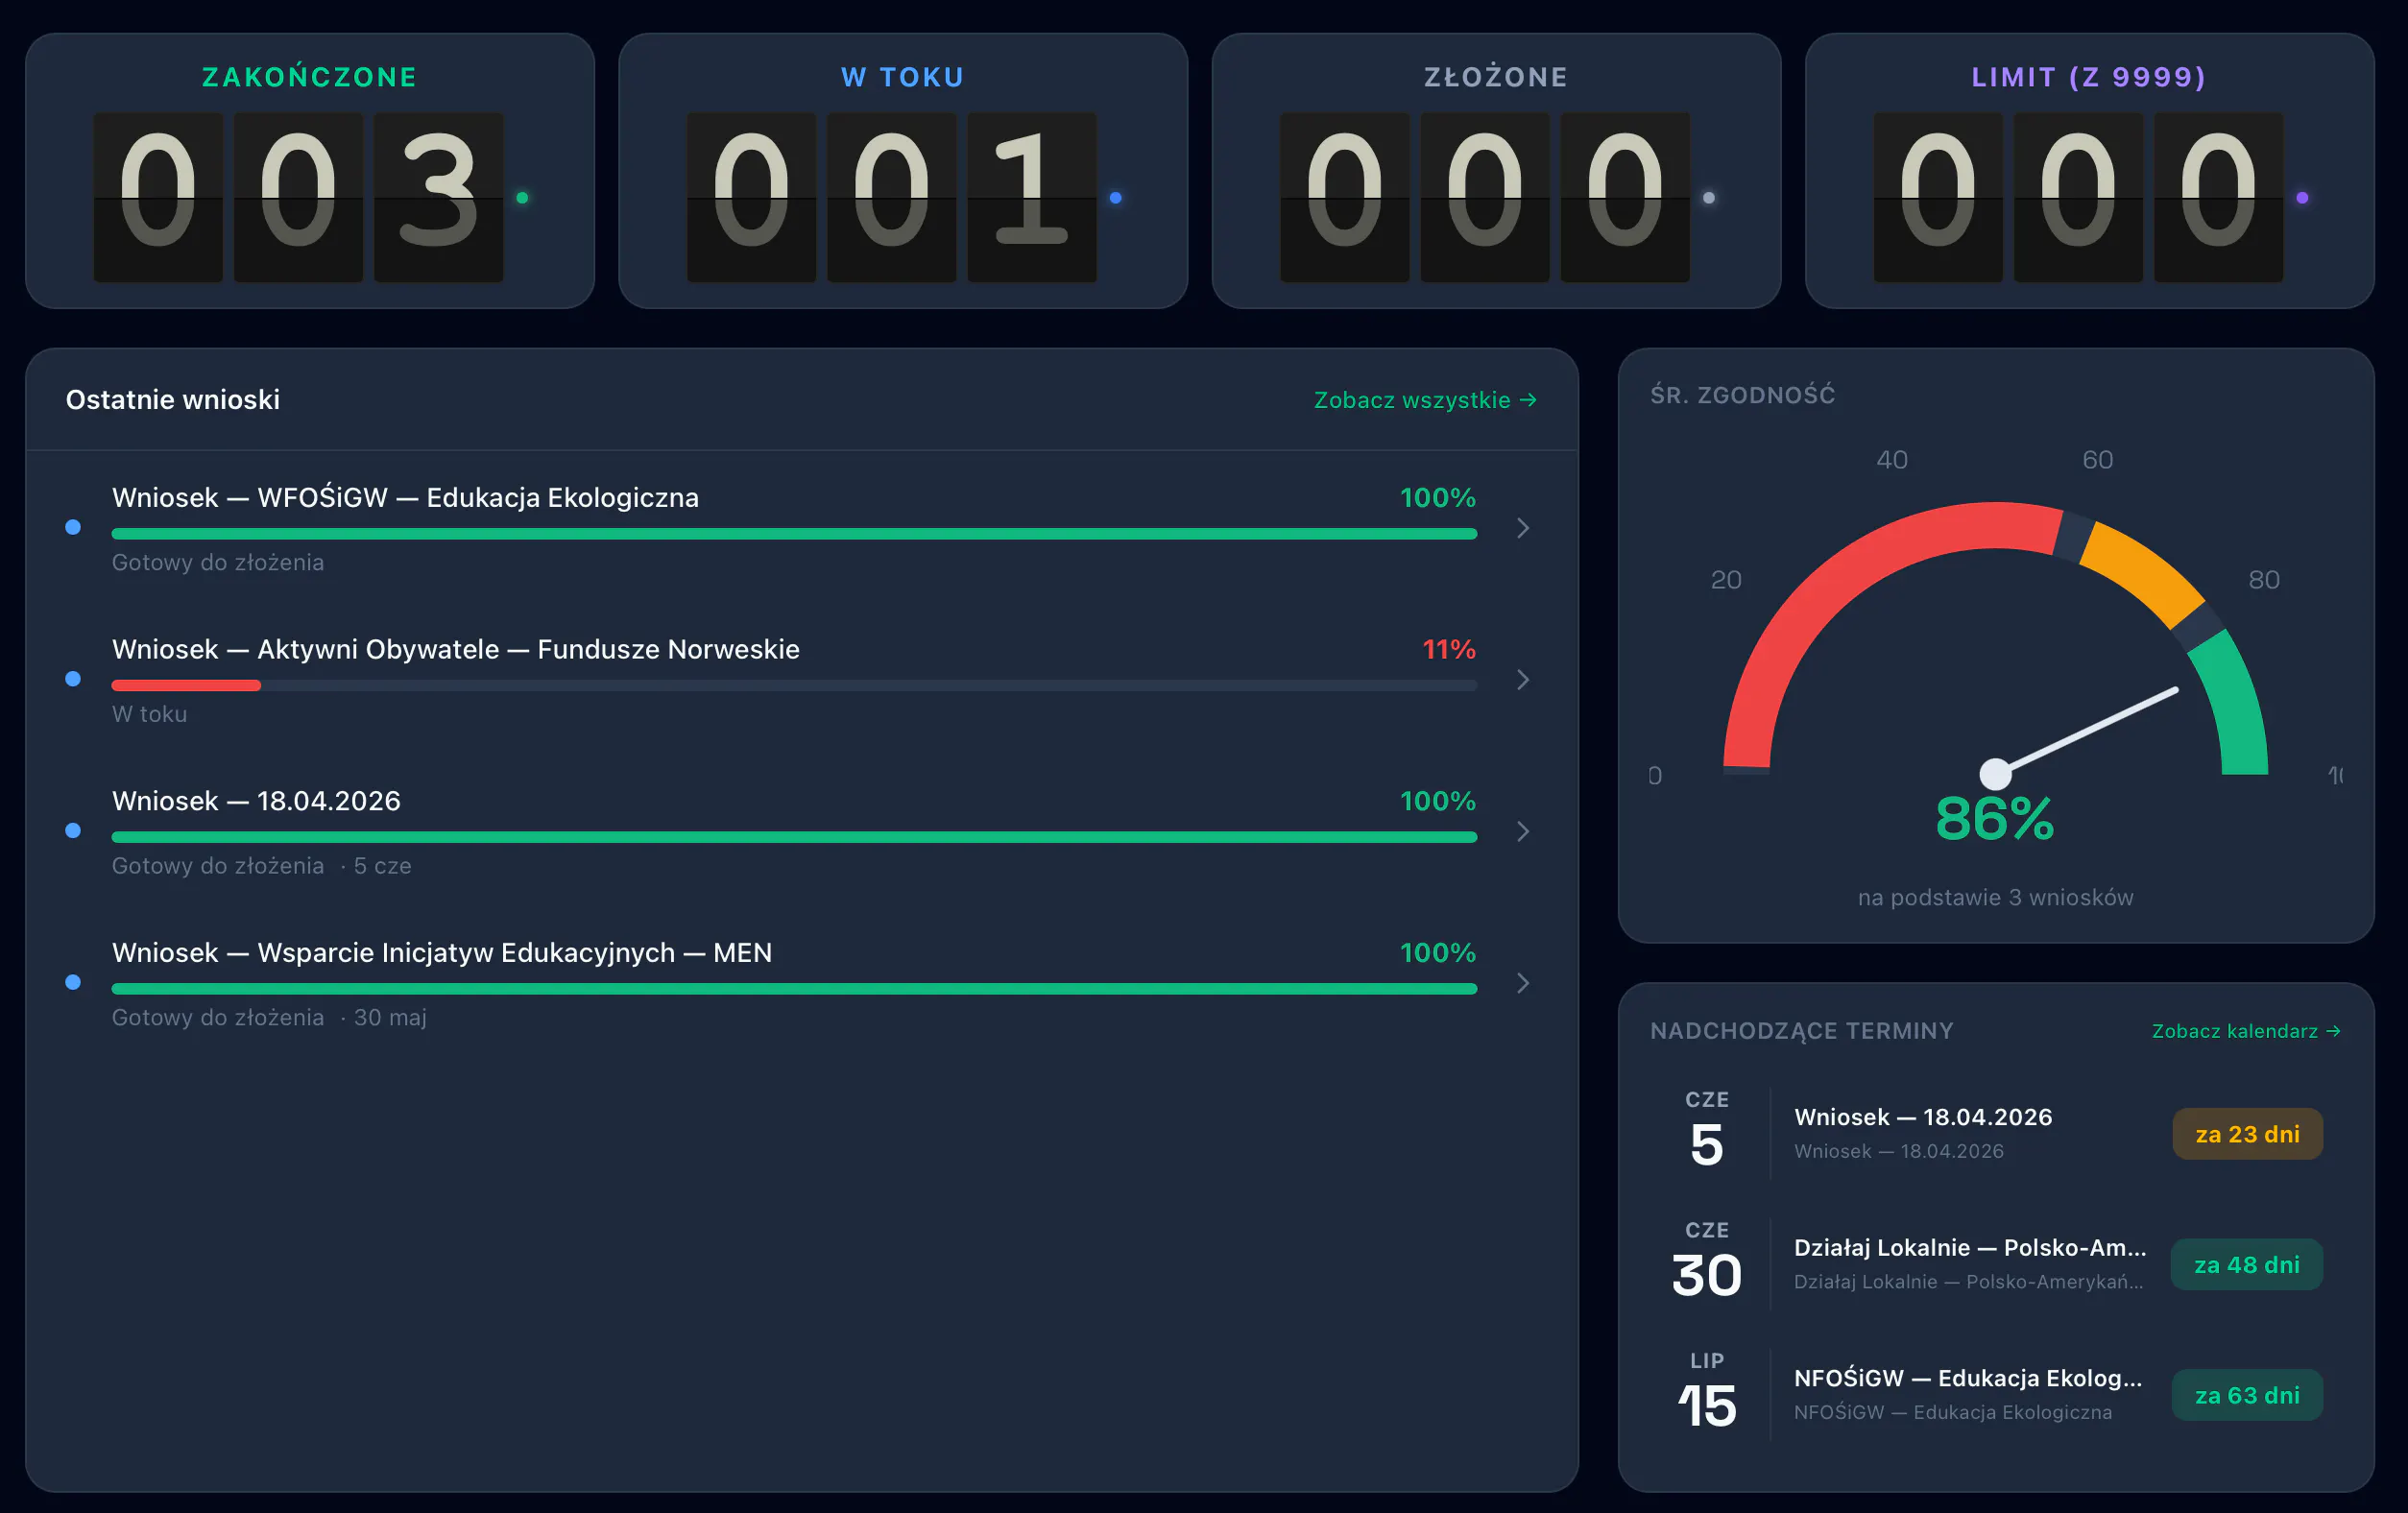Open 'Wniosek — Wsparcie Inicjatyw Edukacyjnych — MEN'
Viewport: 2408px width, 1513px height.
(442, 953)
